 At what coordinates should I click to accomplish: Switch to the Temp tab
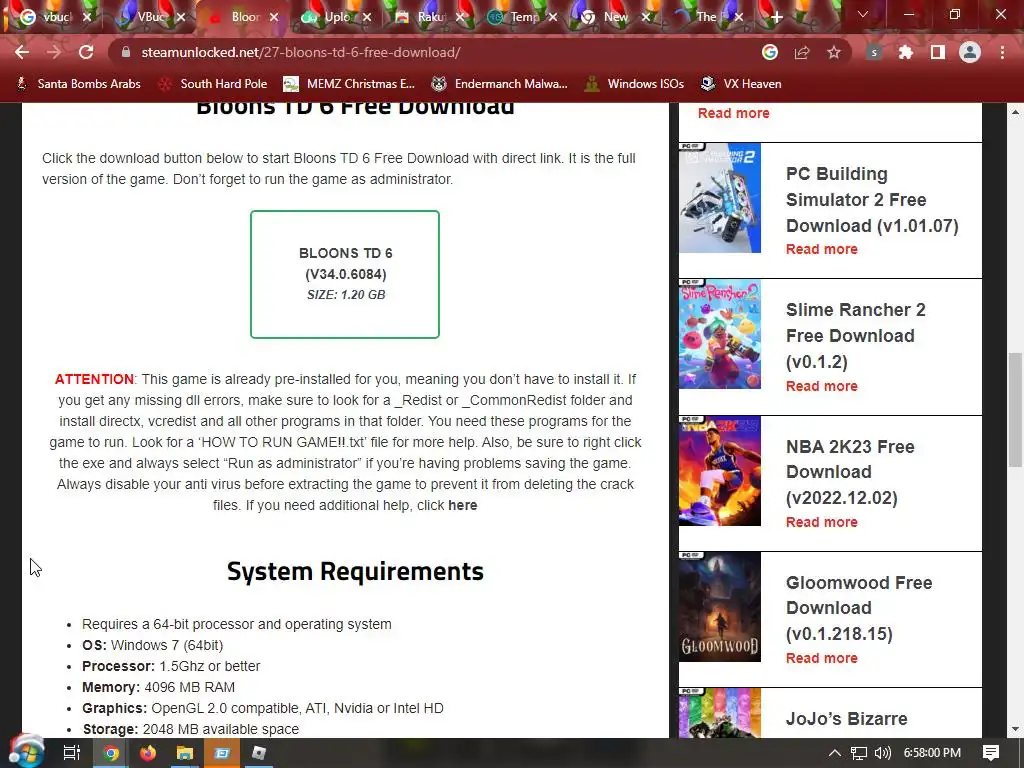(x=523, y=17)
